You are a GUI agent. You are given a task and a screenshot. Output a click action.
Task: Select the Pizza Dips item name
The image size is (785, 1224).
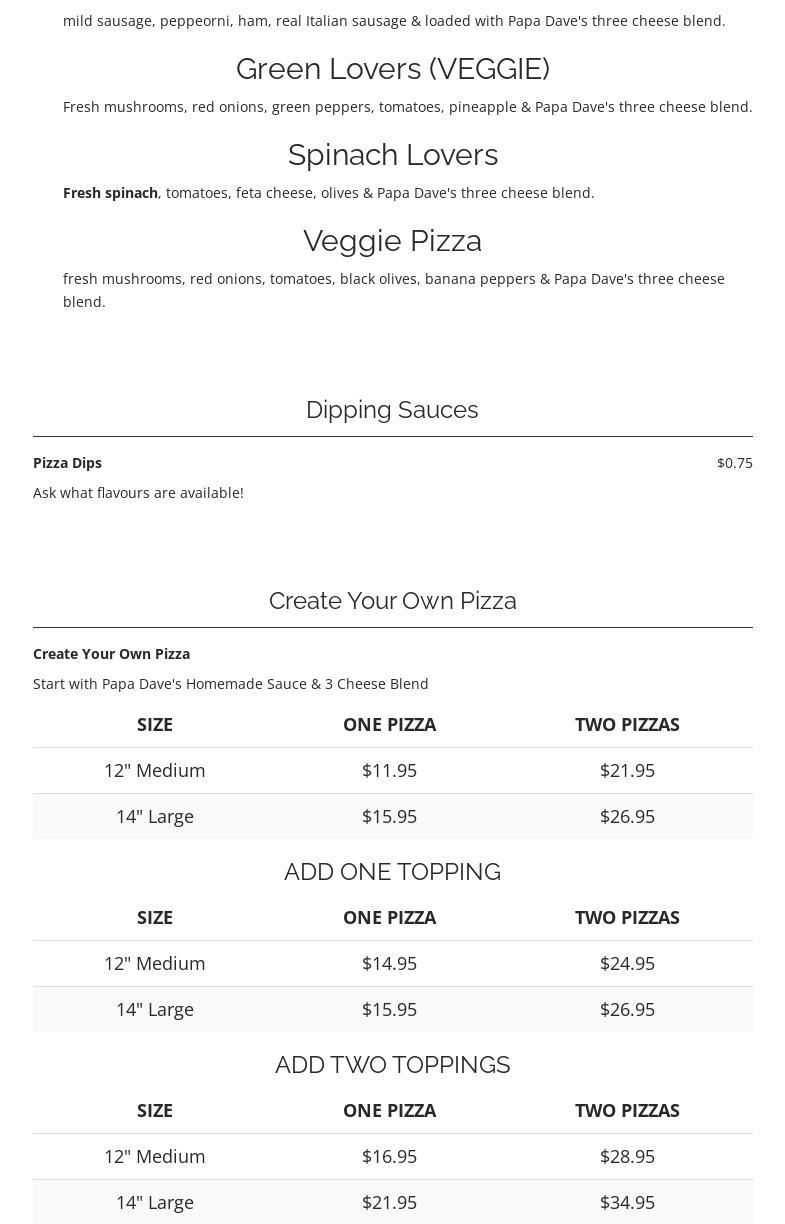(x=67, y=463)
